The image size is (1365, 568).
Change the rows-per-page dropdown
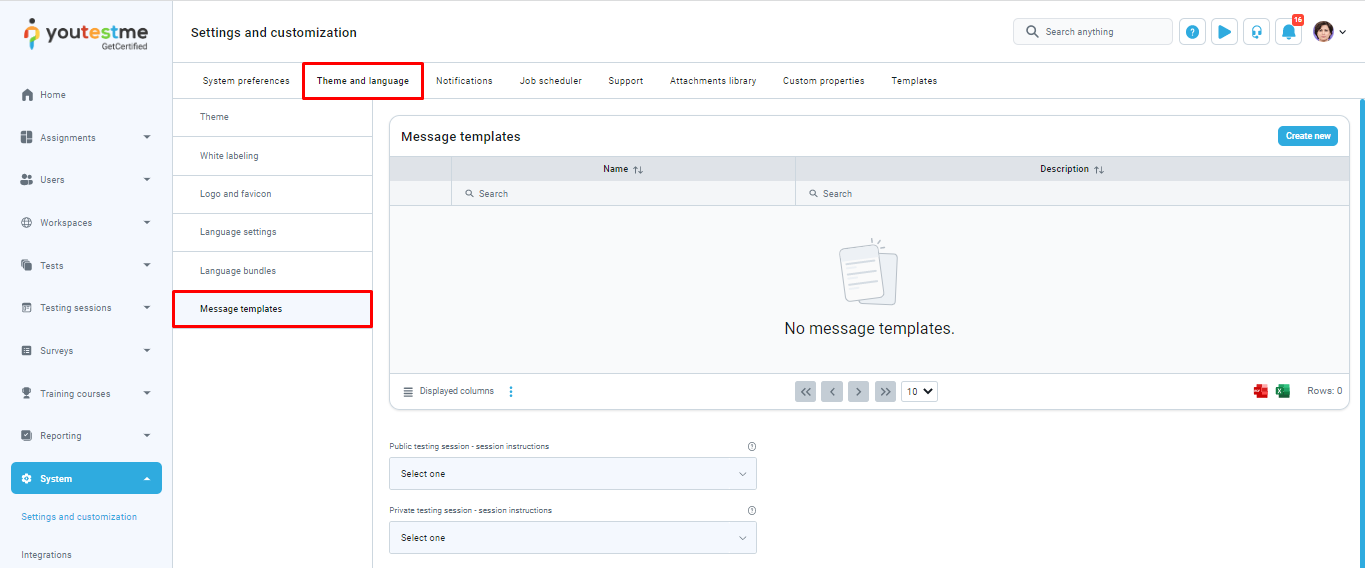coord(919,392)
